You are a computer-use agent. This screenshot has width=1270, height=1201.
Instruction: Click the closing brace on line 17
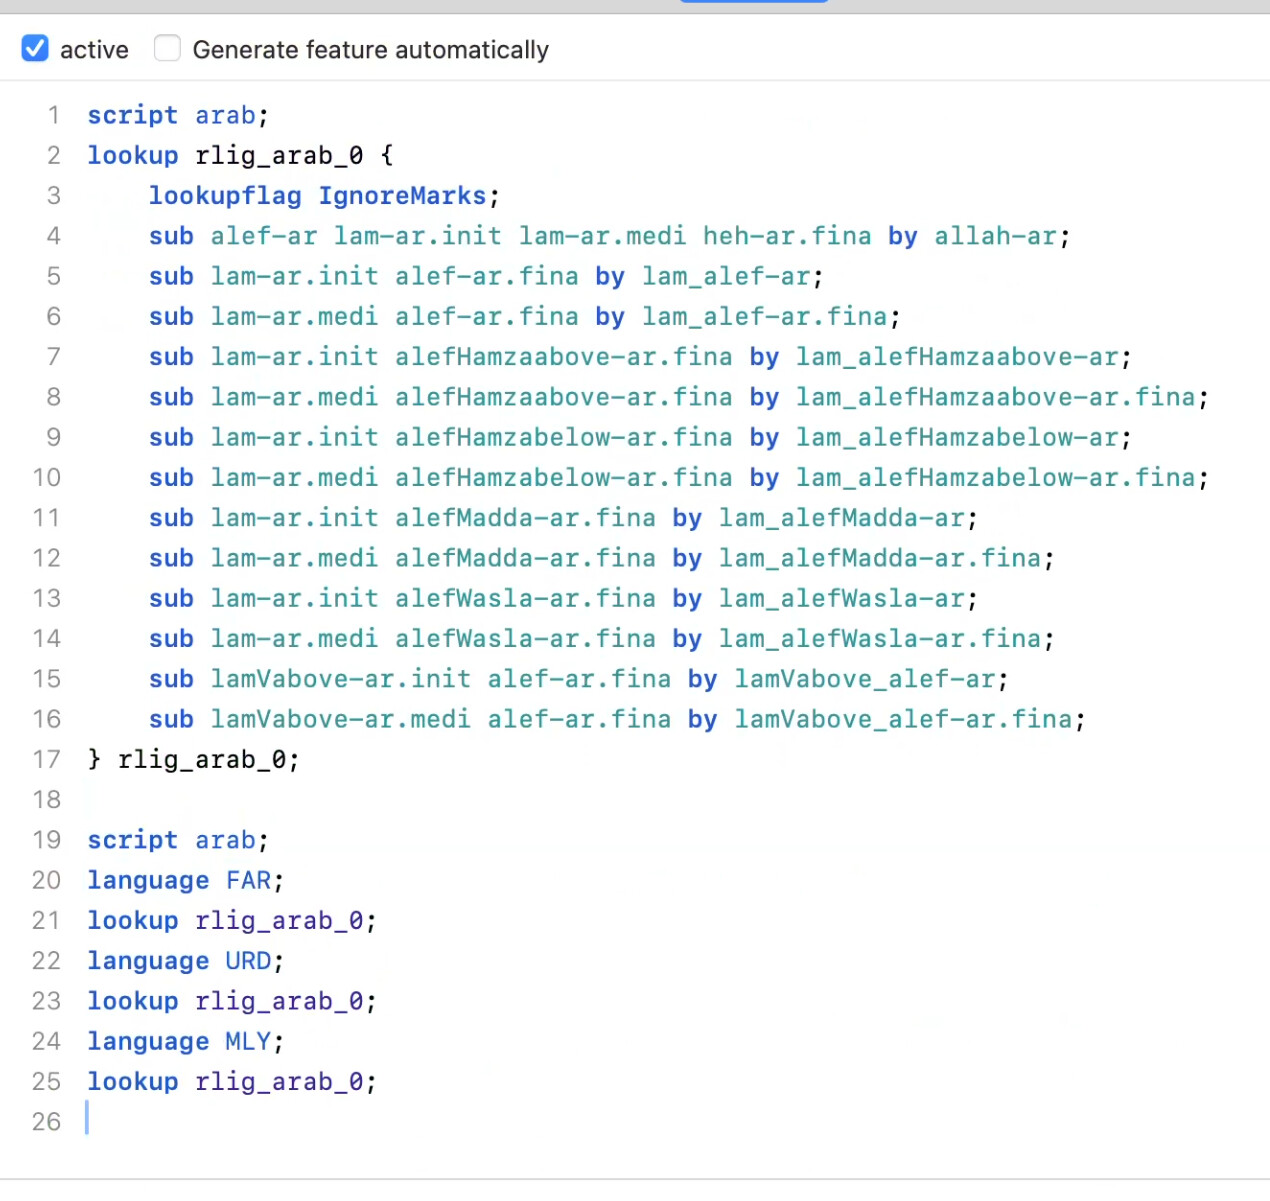(94, 759)
